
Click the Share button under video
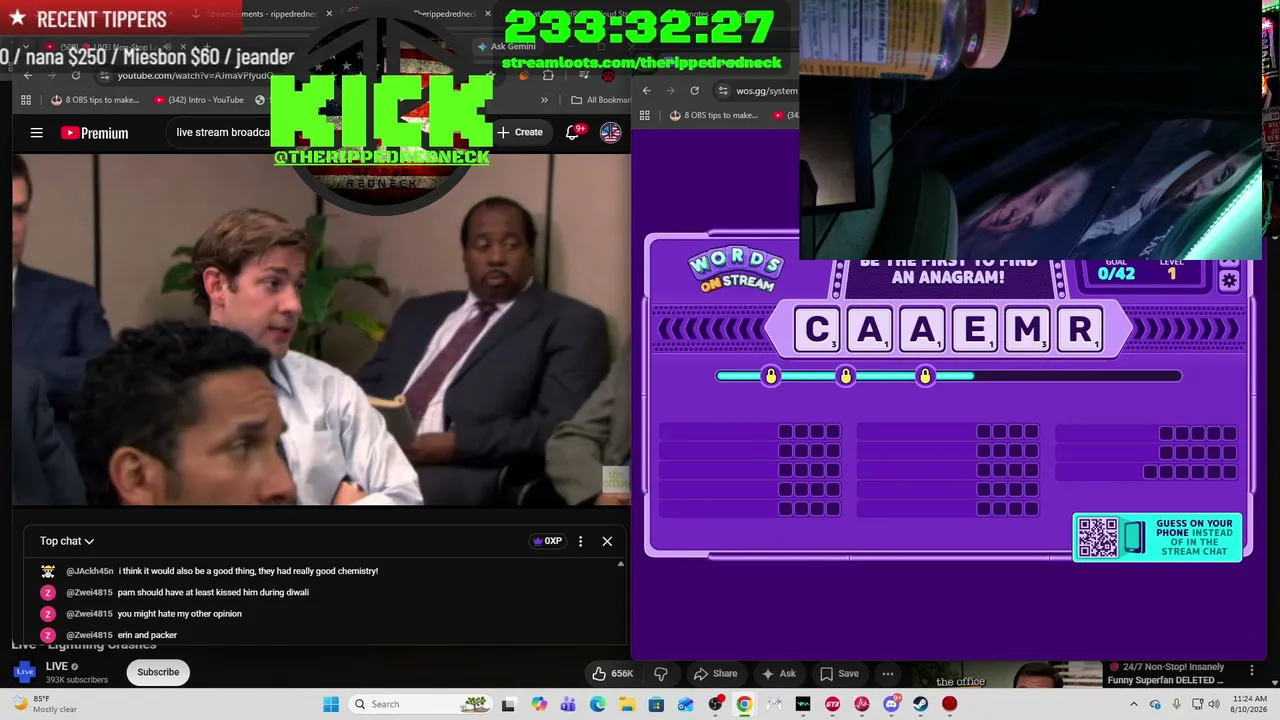[715, 673]
